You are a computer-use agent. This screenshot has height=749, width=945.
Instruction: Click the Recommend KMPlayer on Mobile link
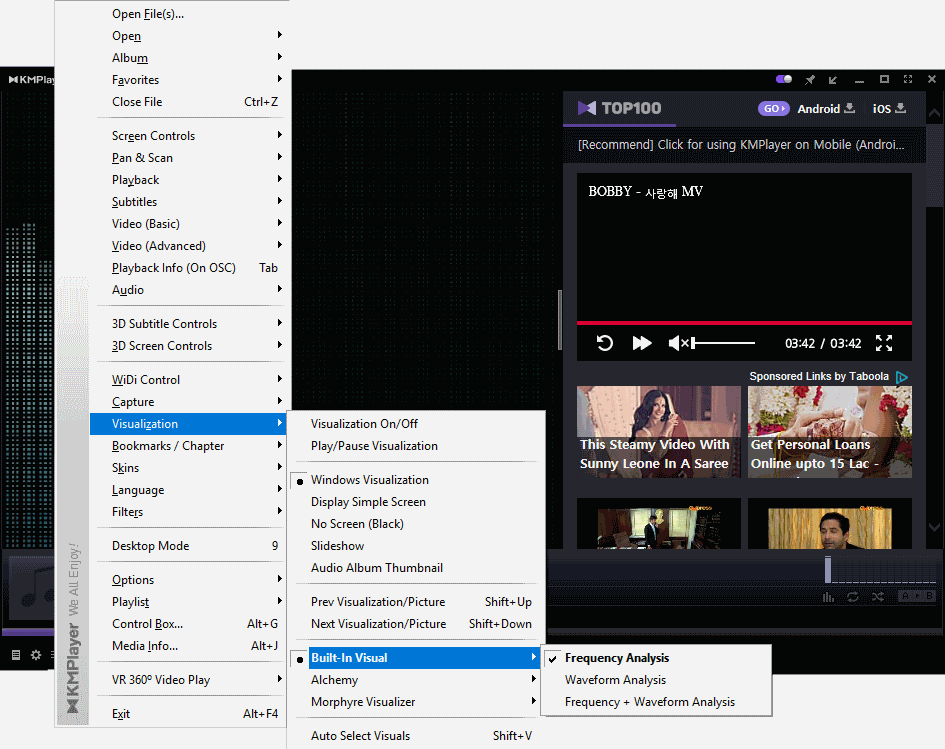(x=741, y=145)
